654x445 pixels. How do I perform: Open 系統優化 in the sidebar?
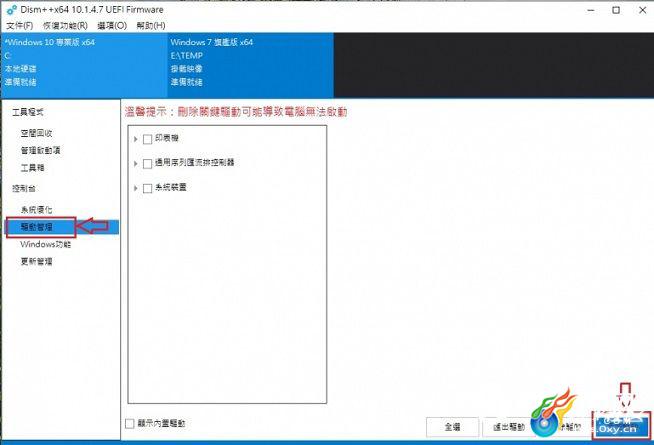tap(36, 209)
